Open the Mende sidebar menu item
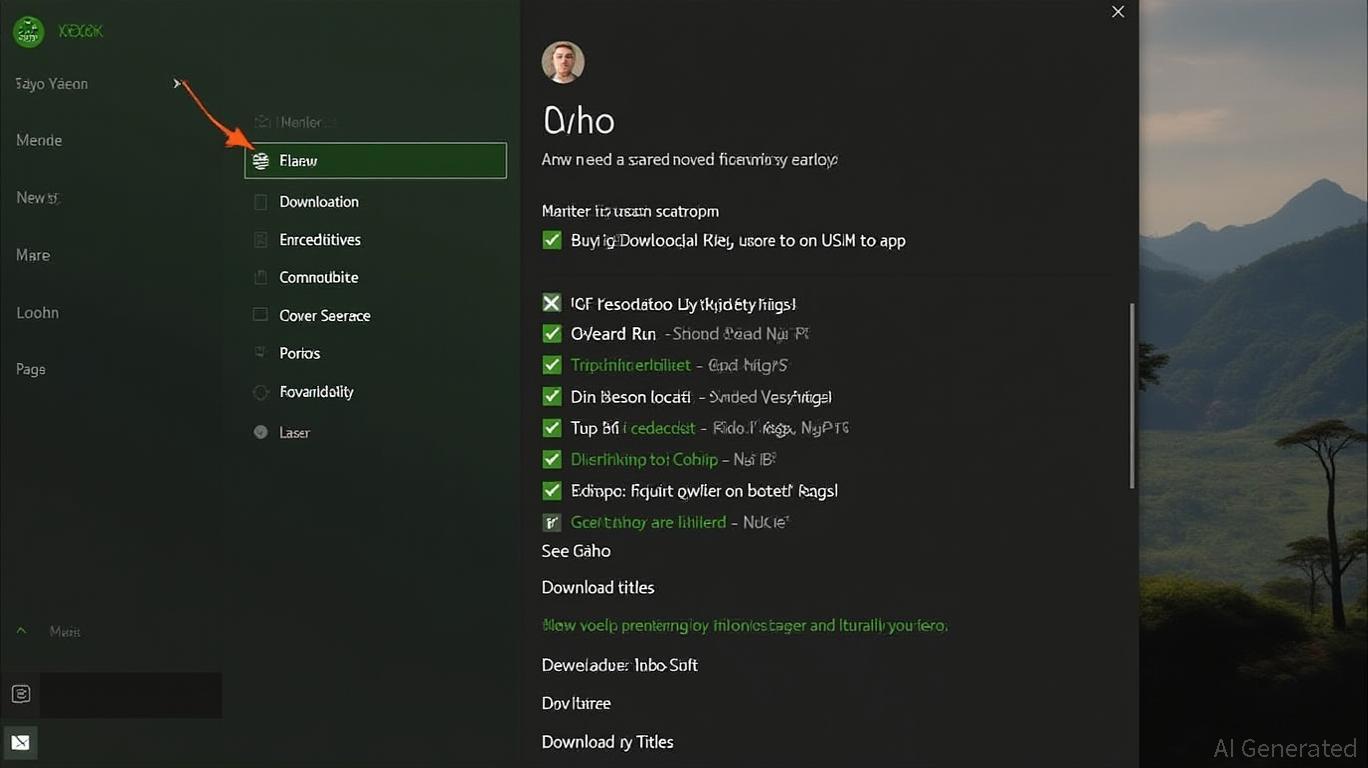Image resolution: width=1368 pixels, height=768 pixels. pos(39,141)
